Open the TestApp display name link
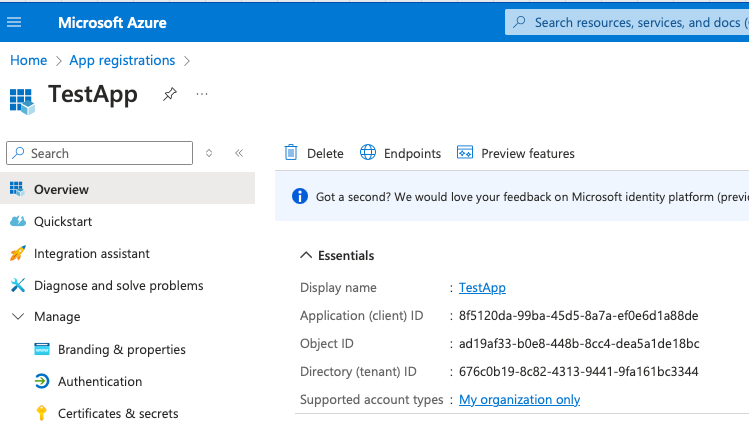 [x=482, y=287]
